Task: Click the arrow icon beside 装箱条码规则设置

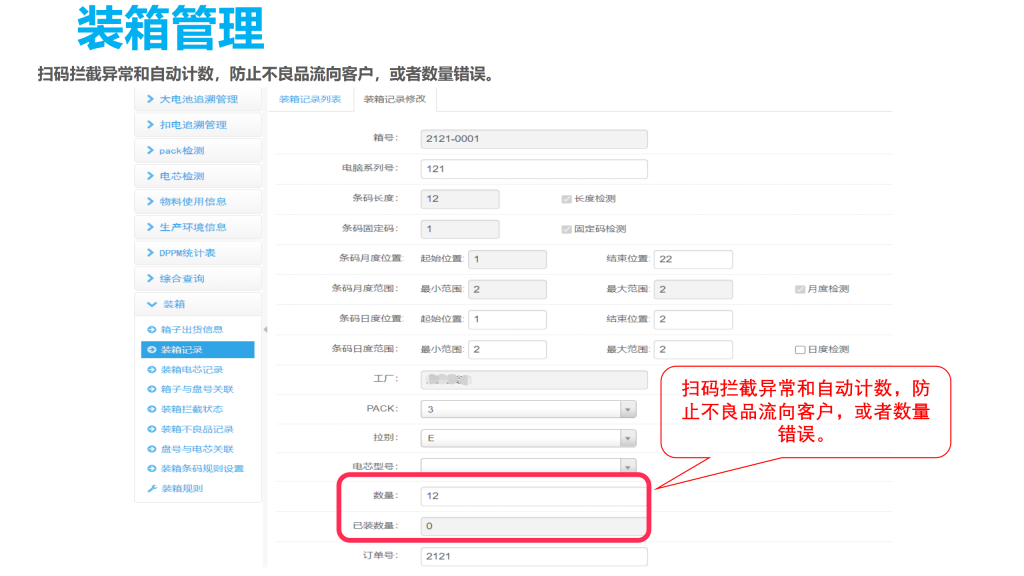Action: (152, 469)
